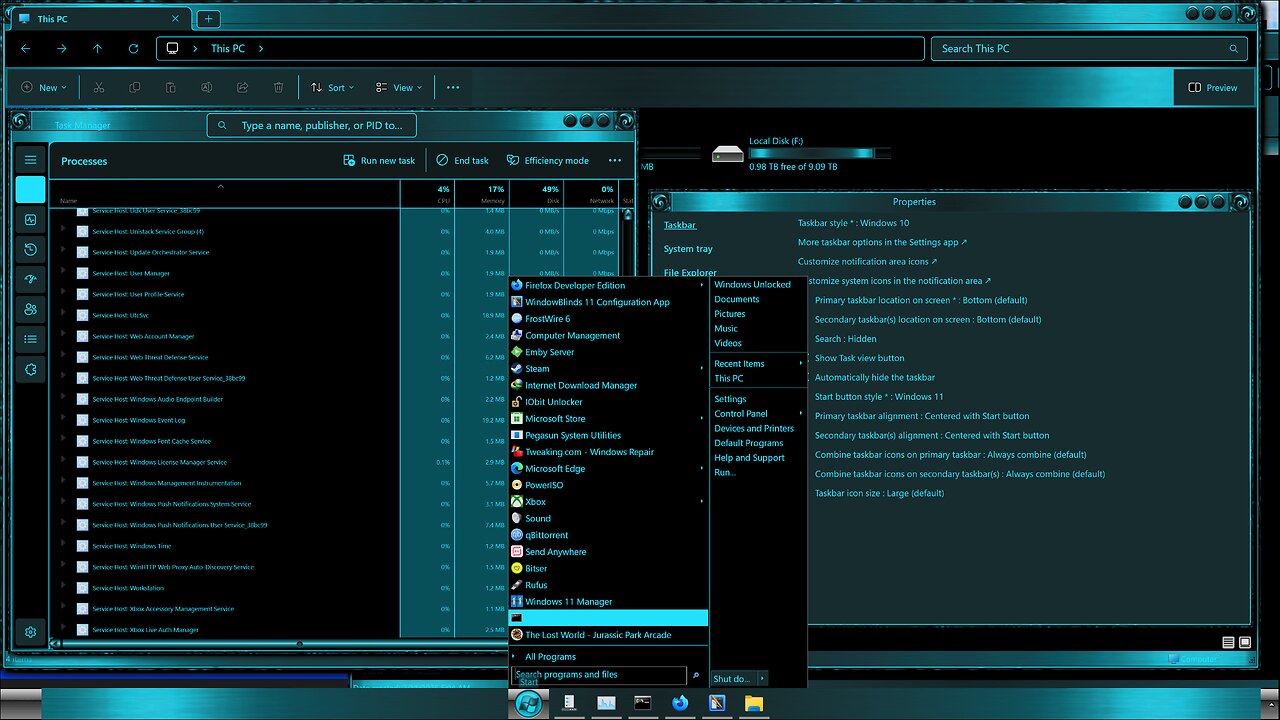This screenshot has width=1280, height=720.
Task: Open new Explorer tab plus button
Action: 208,18
